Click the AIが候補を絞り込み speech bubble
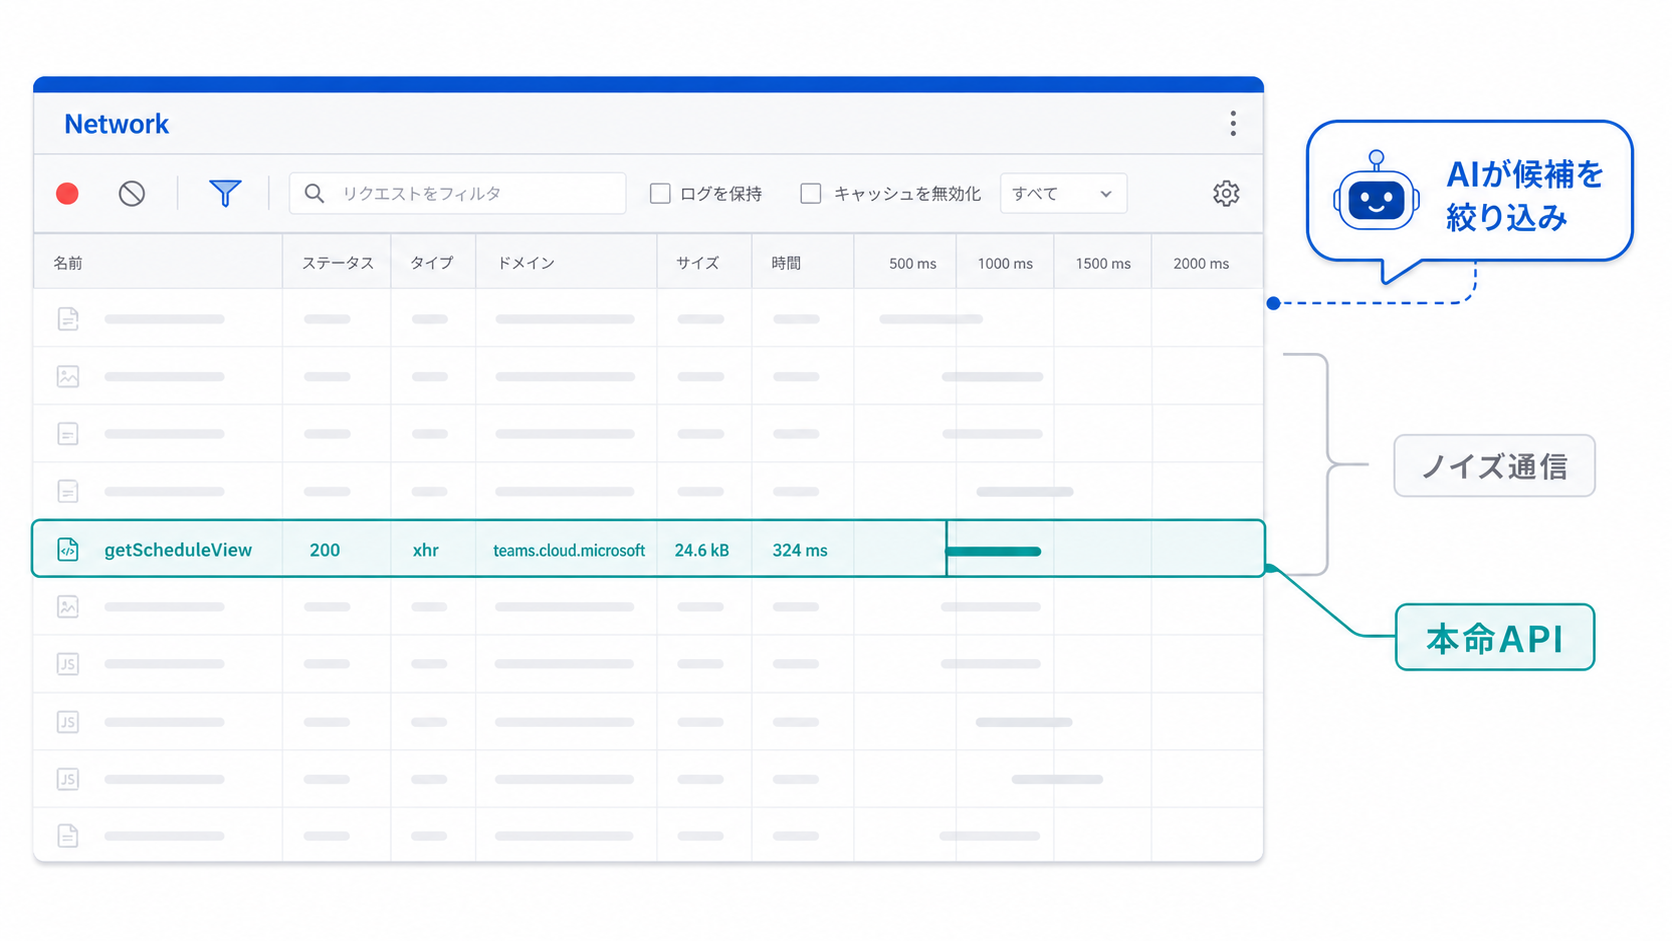 tap(1469, 192)
